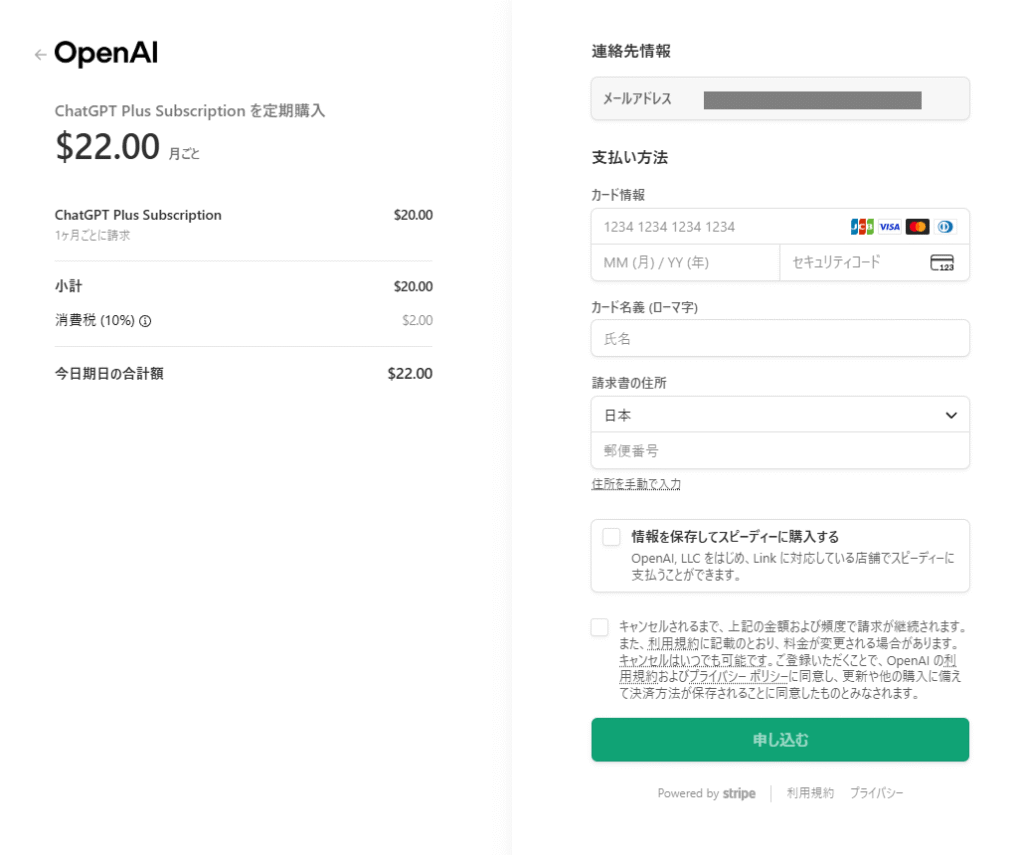Click the 申し込む subscribe button
Viewport: 1024px width, 855px height.
coord(780,740)
